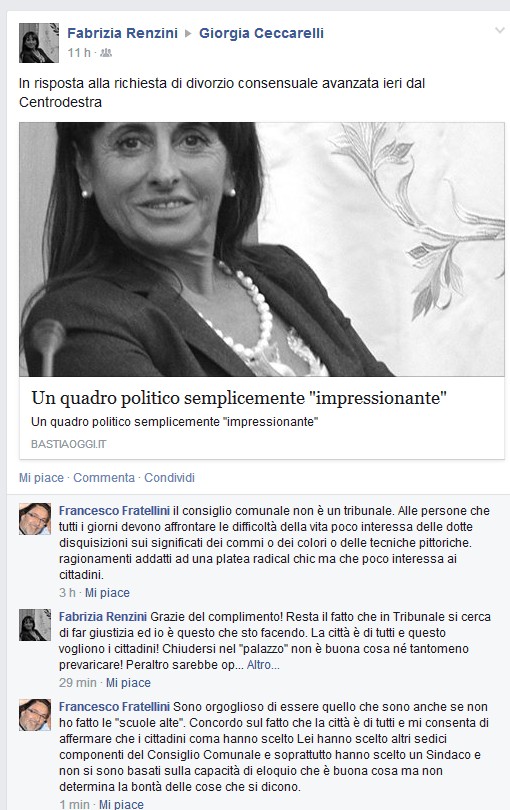Open Giorgia Ceccarelli's profile link
The image size is (510, 810).
pos(261,33)
